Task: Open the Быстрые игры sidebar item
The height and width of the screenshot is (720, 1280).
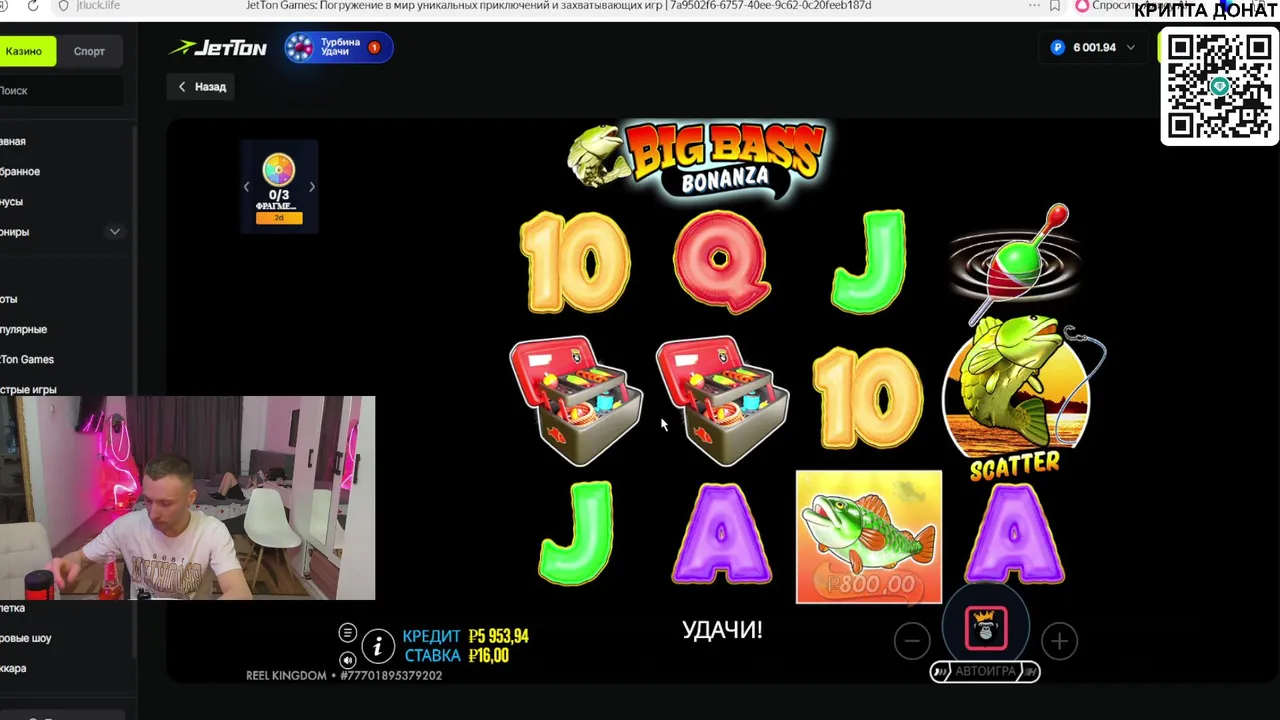Action: pyautogui.click(x=28, y=390)
